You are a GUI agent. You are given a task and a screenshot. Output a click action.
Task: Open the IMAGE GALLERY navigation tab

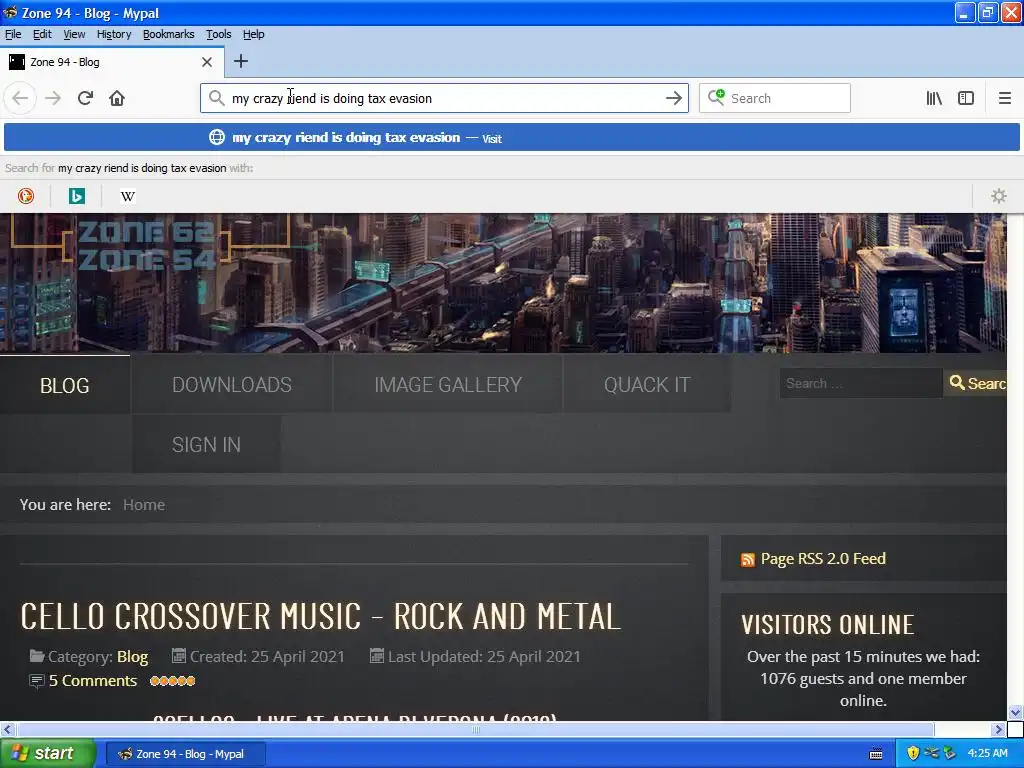[448, 385]
